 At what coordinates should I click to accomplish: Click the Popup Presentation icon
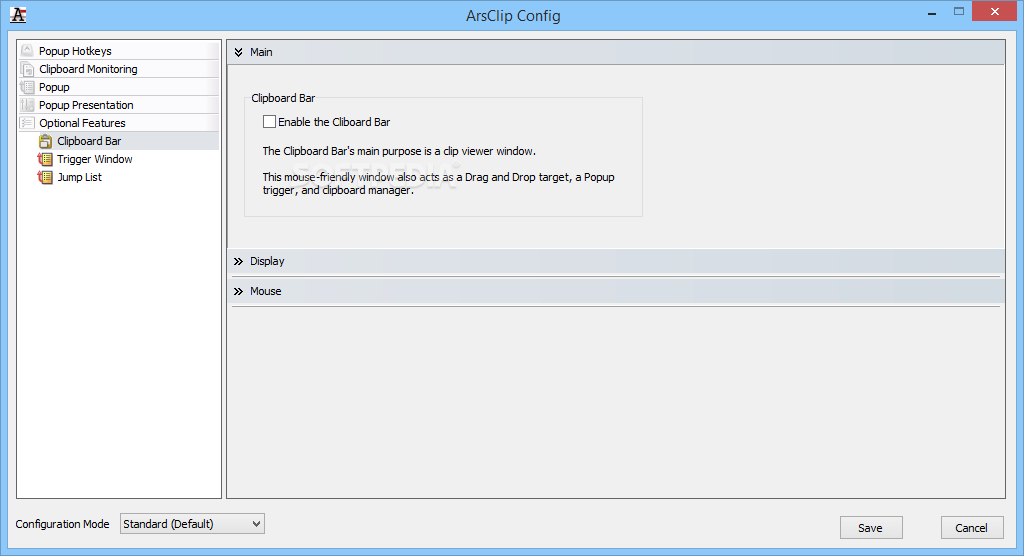(27, 105)
